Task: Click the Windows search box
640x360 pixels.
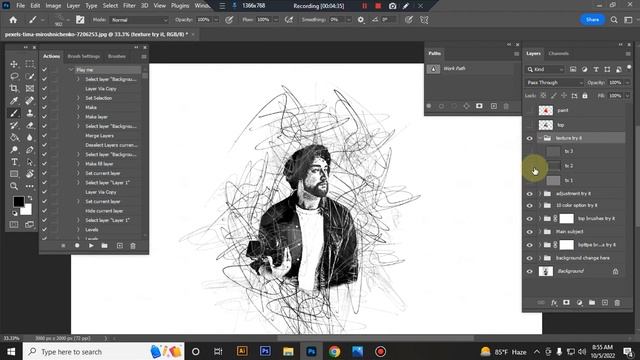Action: 104,351
